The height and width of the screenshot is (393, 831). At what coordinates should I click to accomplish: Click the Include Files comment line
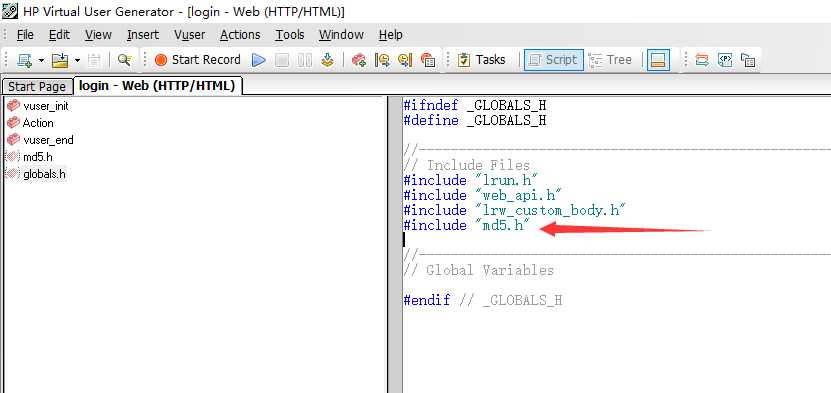tap(466, 166)
